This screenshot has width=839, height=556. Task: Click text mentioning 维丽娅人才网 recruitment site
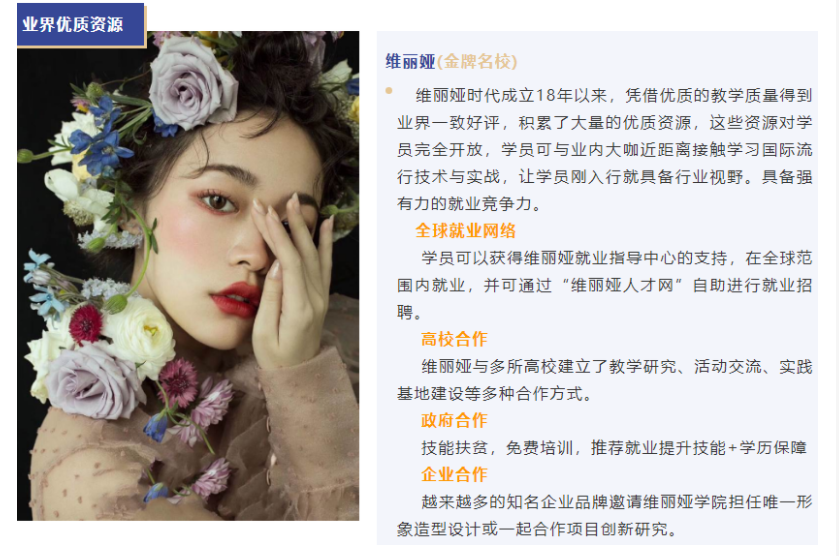[x=605, y=285]
